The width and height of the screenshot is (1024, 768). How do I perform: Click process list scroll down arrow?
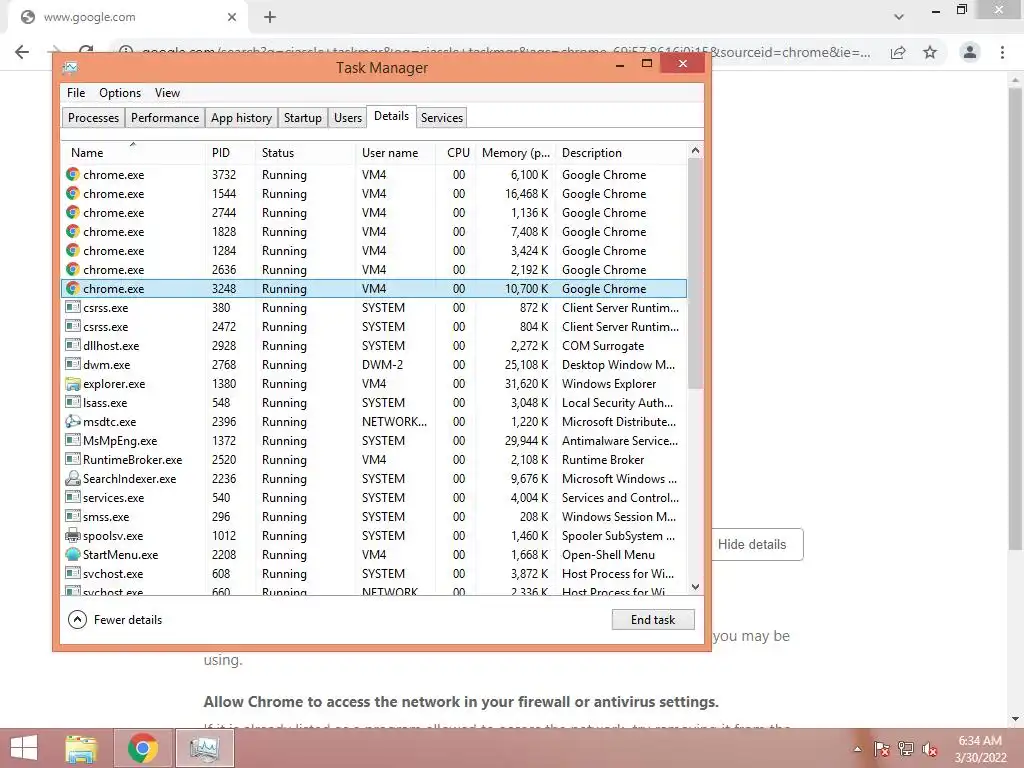696,586
